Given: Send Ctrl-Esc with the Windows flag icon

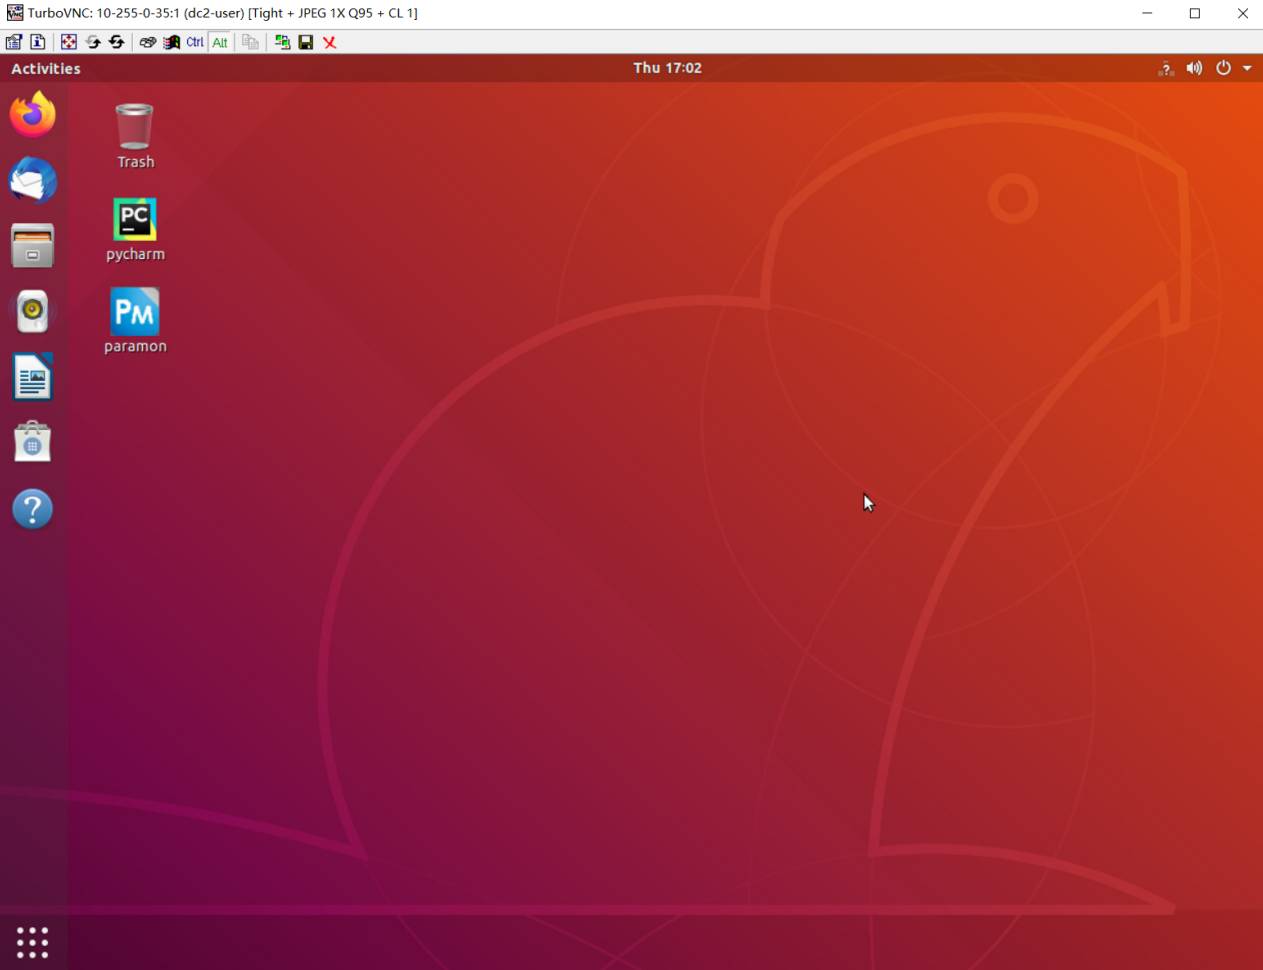Looking at the screenshot, I should point(171,42).
